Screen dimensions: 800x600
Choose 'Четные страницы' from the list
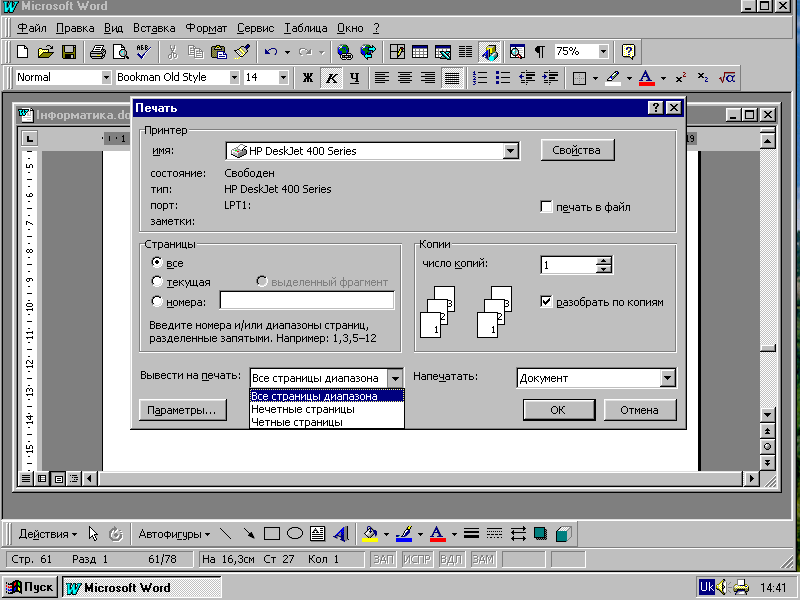click(327, 422)
